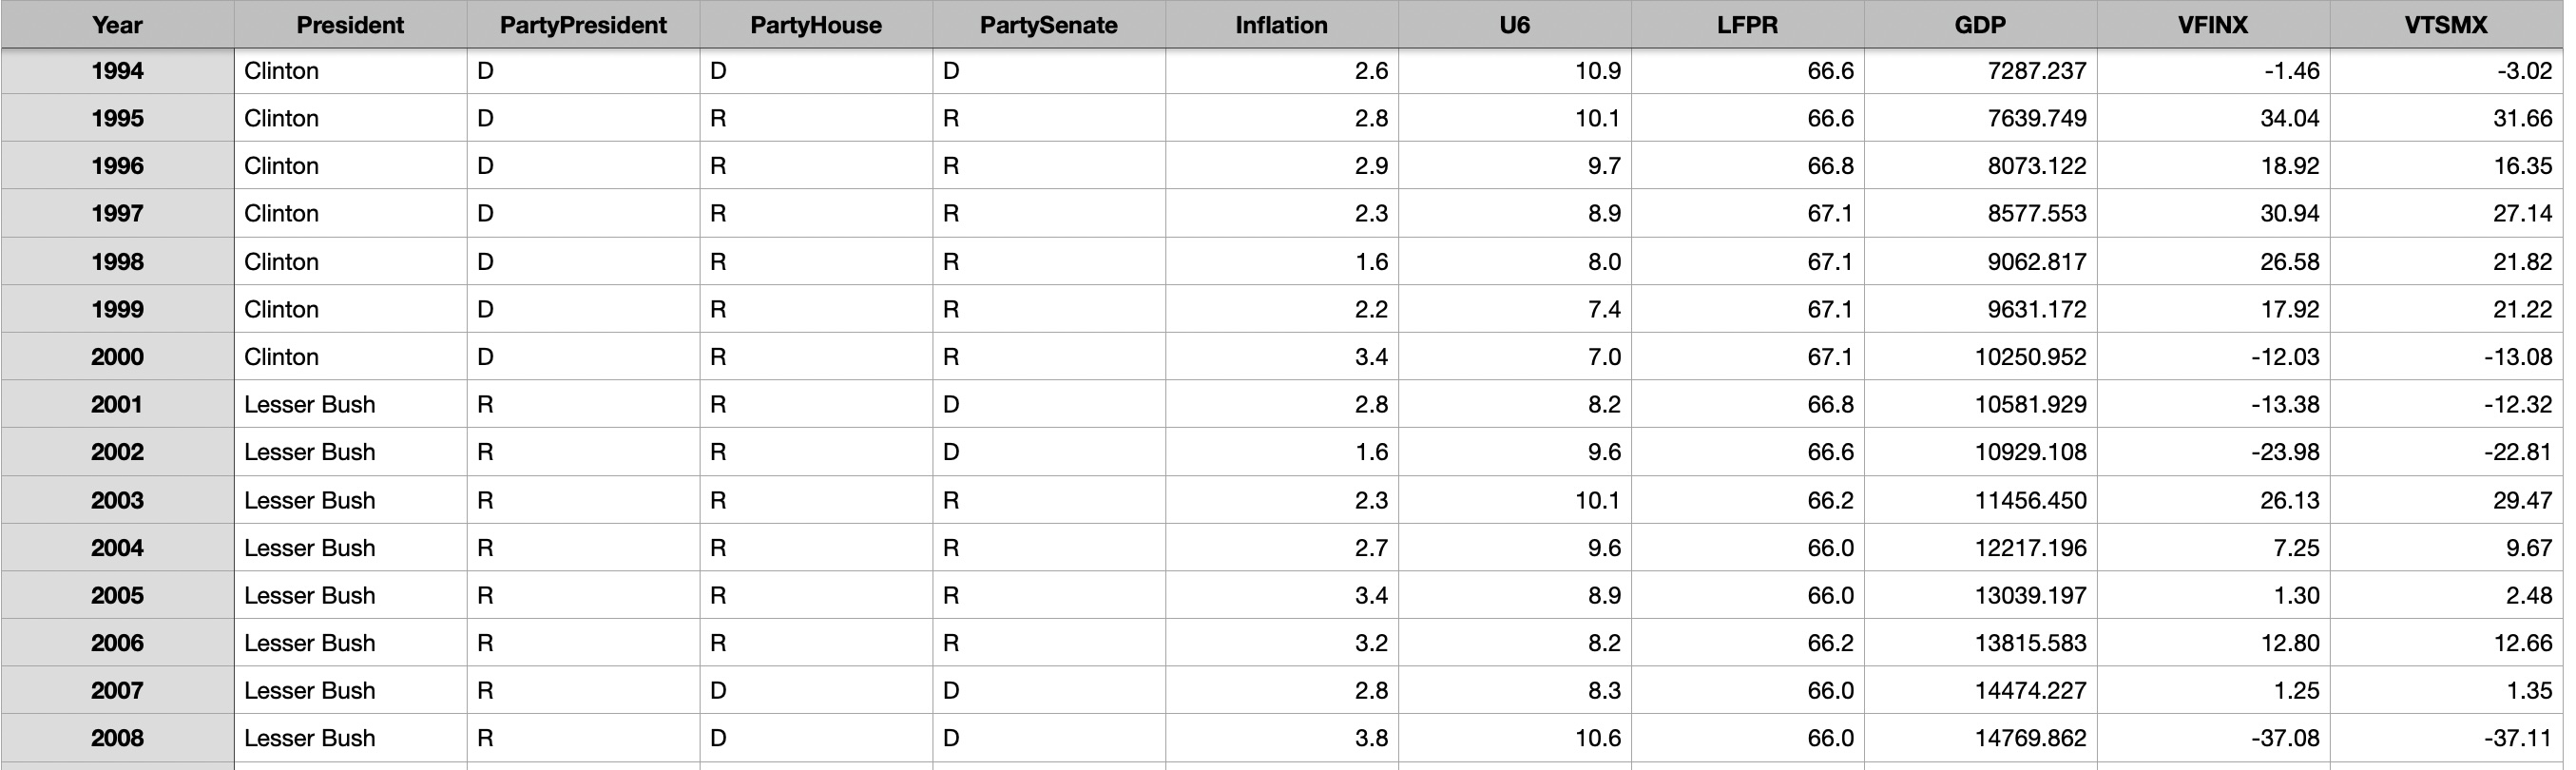Select the Year column header
The height and width of the screenshot is (770, 2576).
click(x=117, y=24)
